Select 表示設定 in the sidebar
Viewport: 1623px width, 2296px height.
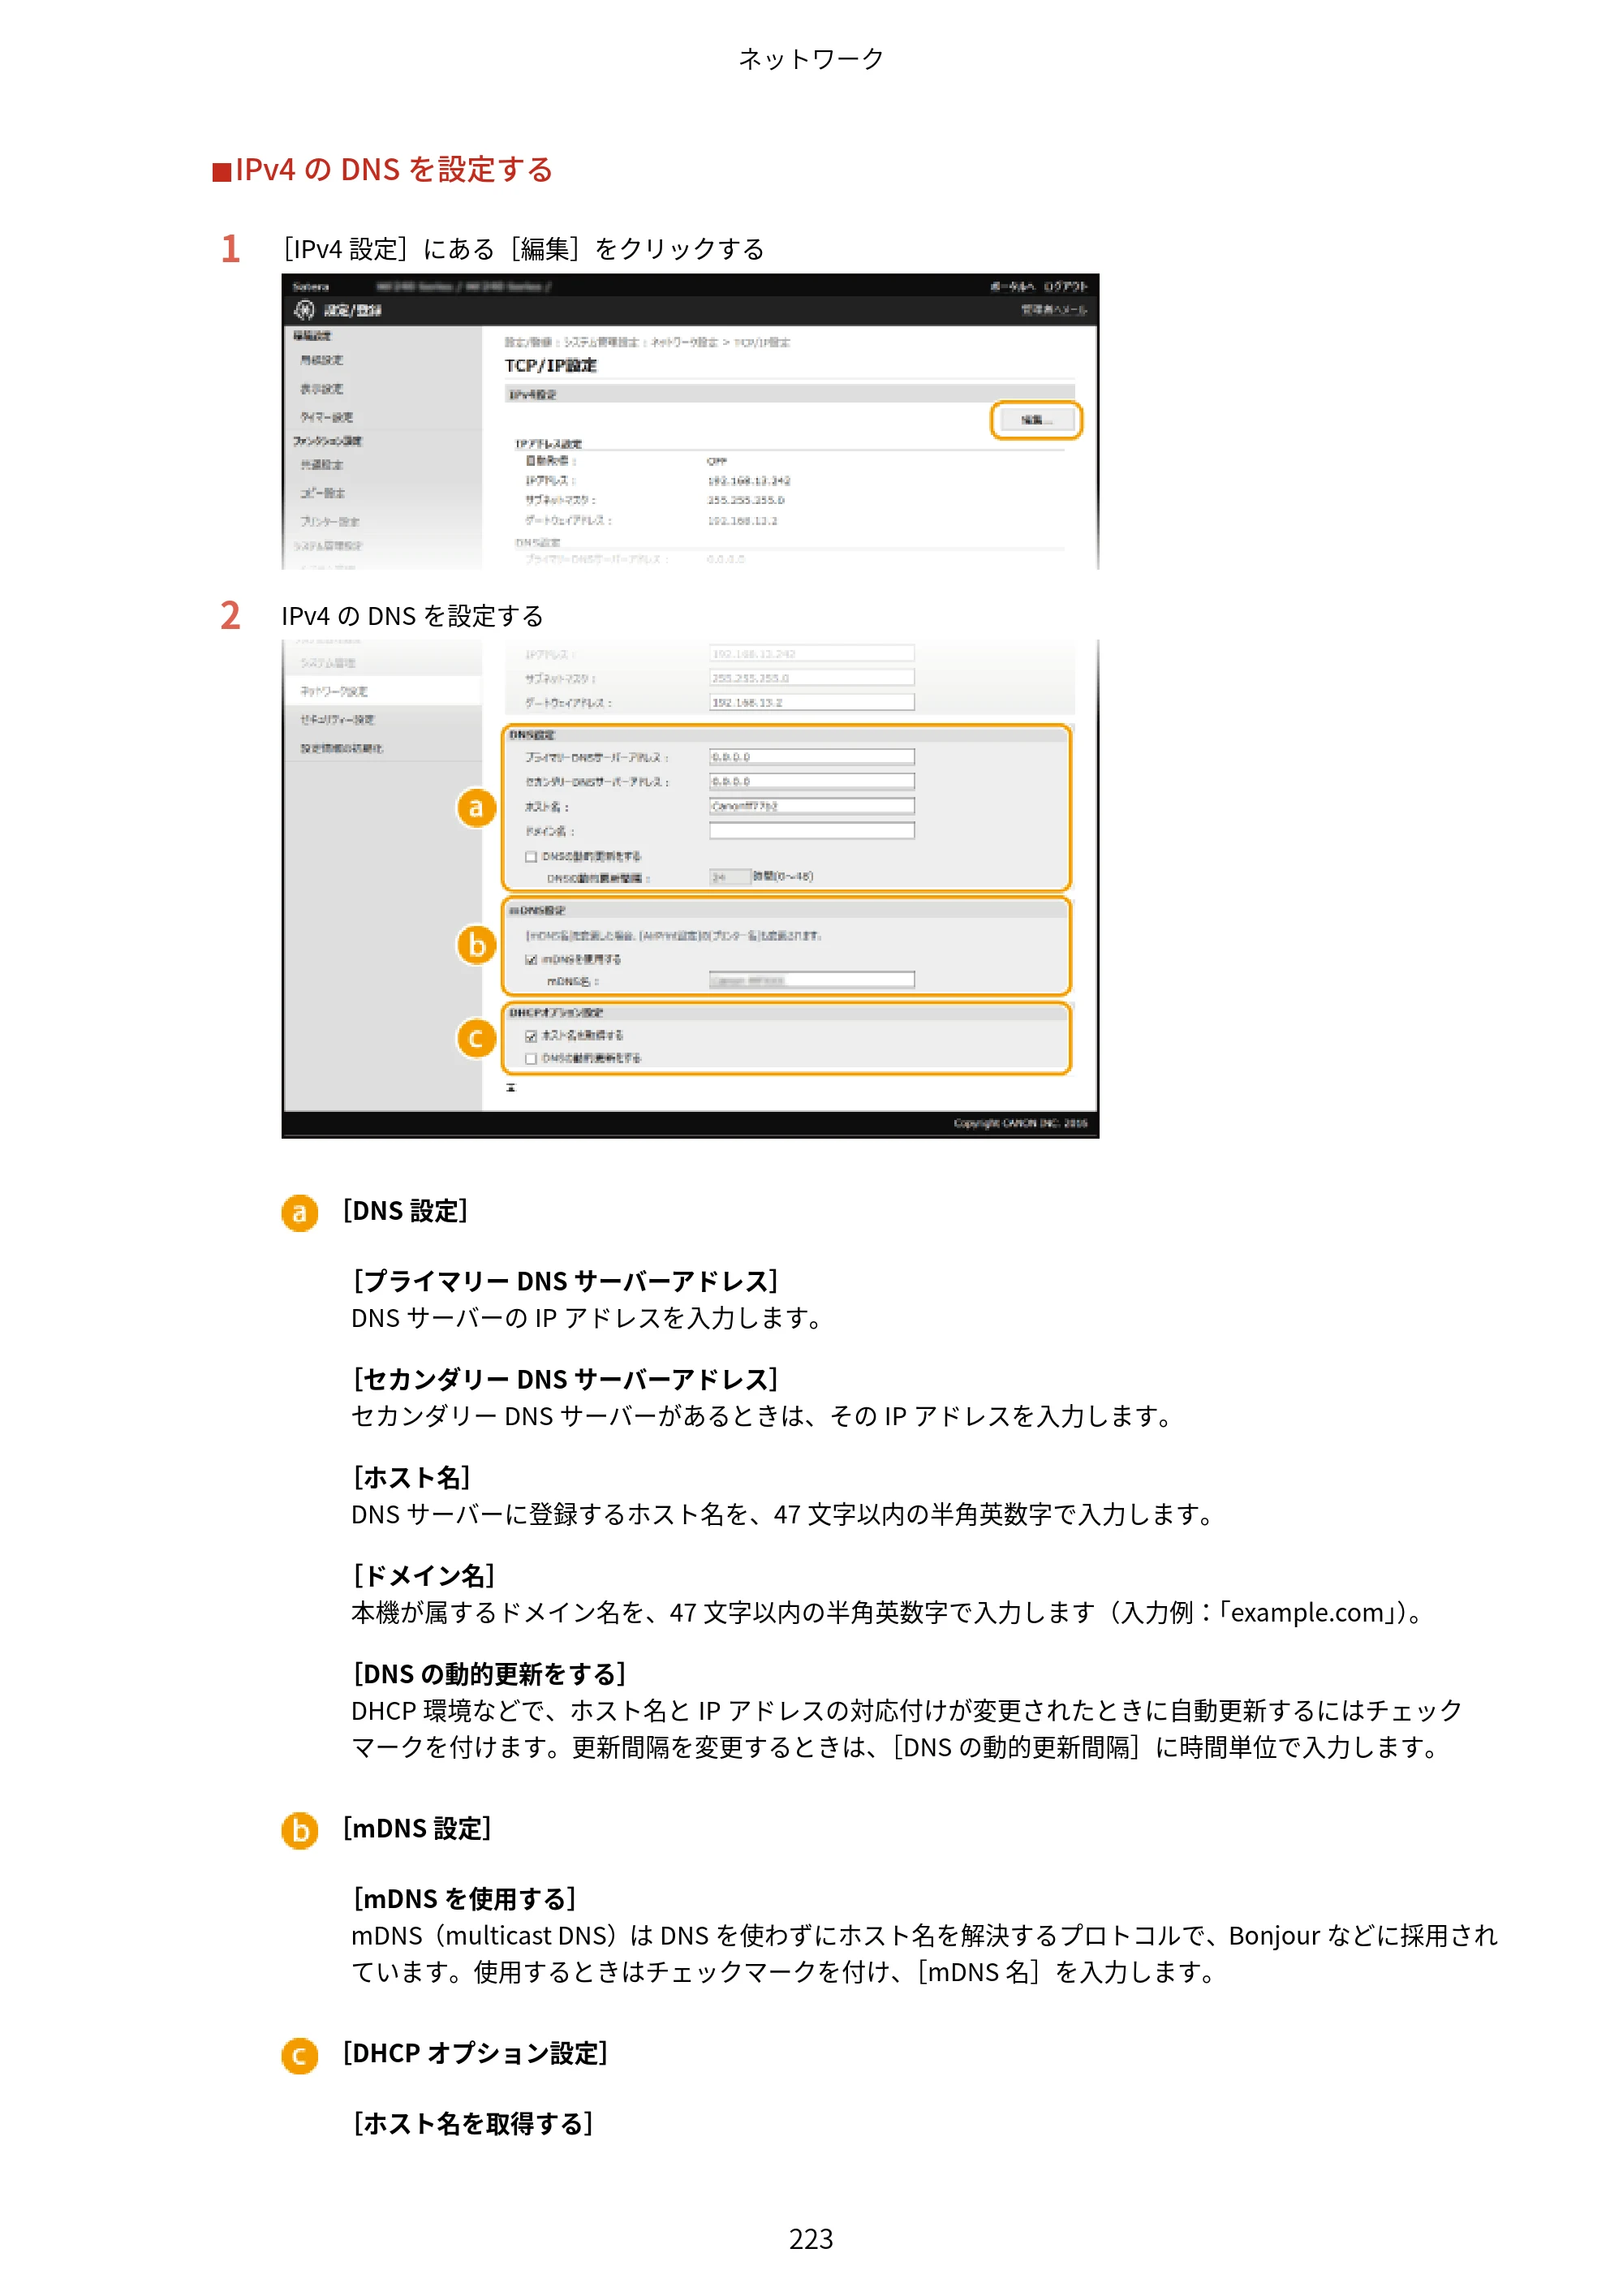[x=322, y=389]
